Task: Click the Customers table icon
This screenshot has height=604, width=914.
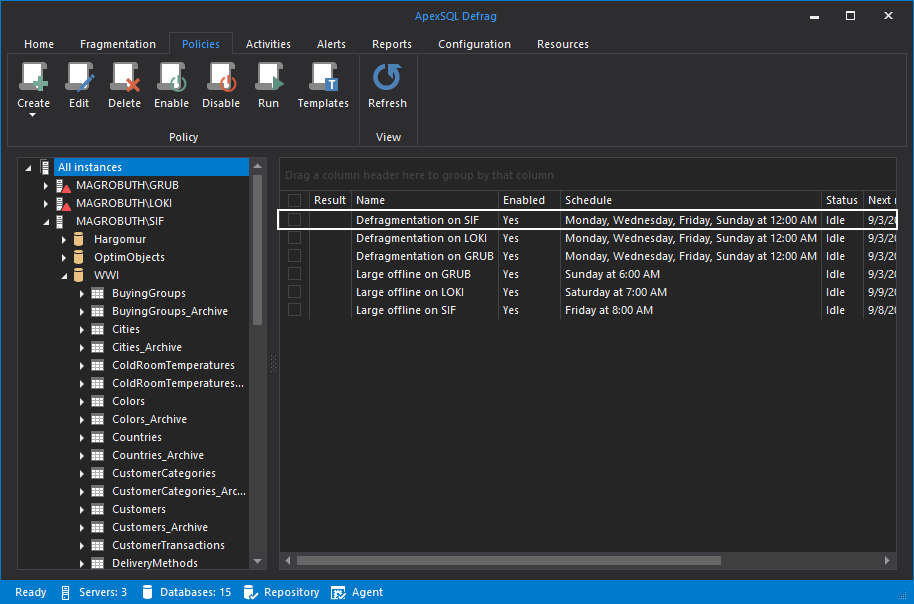Action: (x=97, y=510)
